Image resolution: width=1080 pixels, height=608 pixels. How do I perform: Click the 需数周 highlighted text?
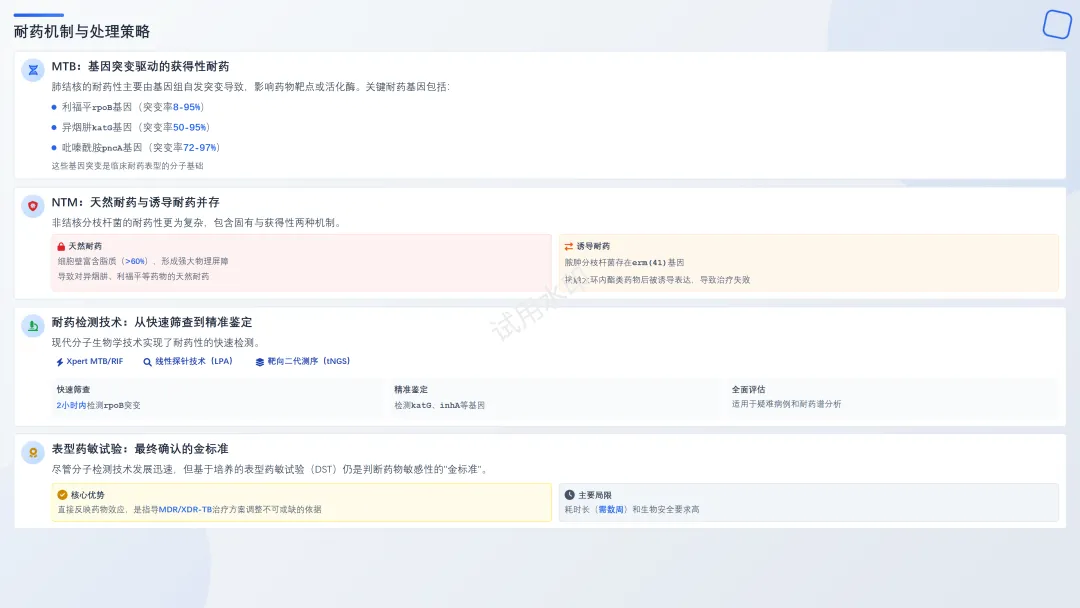[611, 510]
